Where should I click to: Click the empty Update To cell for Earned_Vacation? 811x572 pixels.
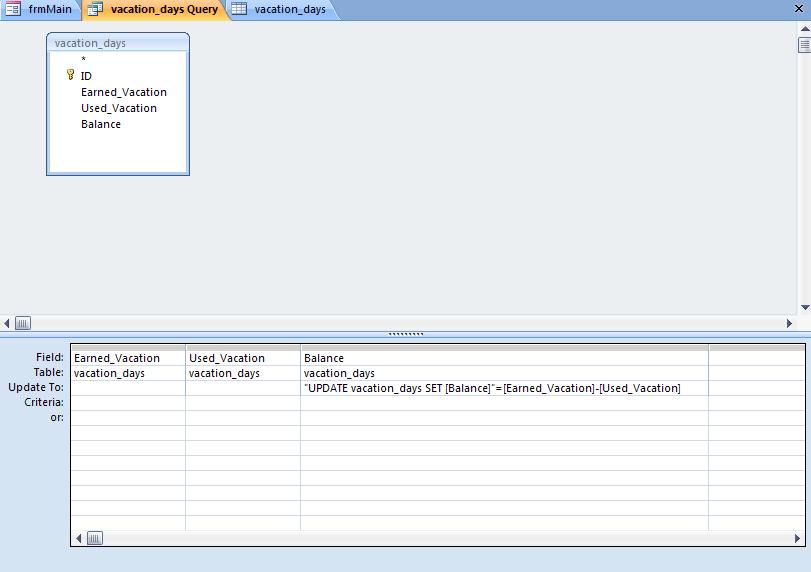pos(128,388)
